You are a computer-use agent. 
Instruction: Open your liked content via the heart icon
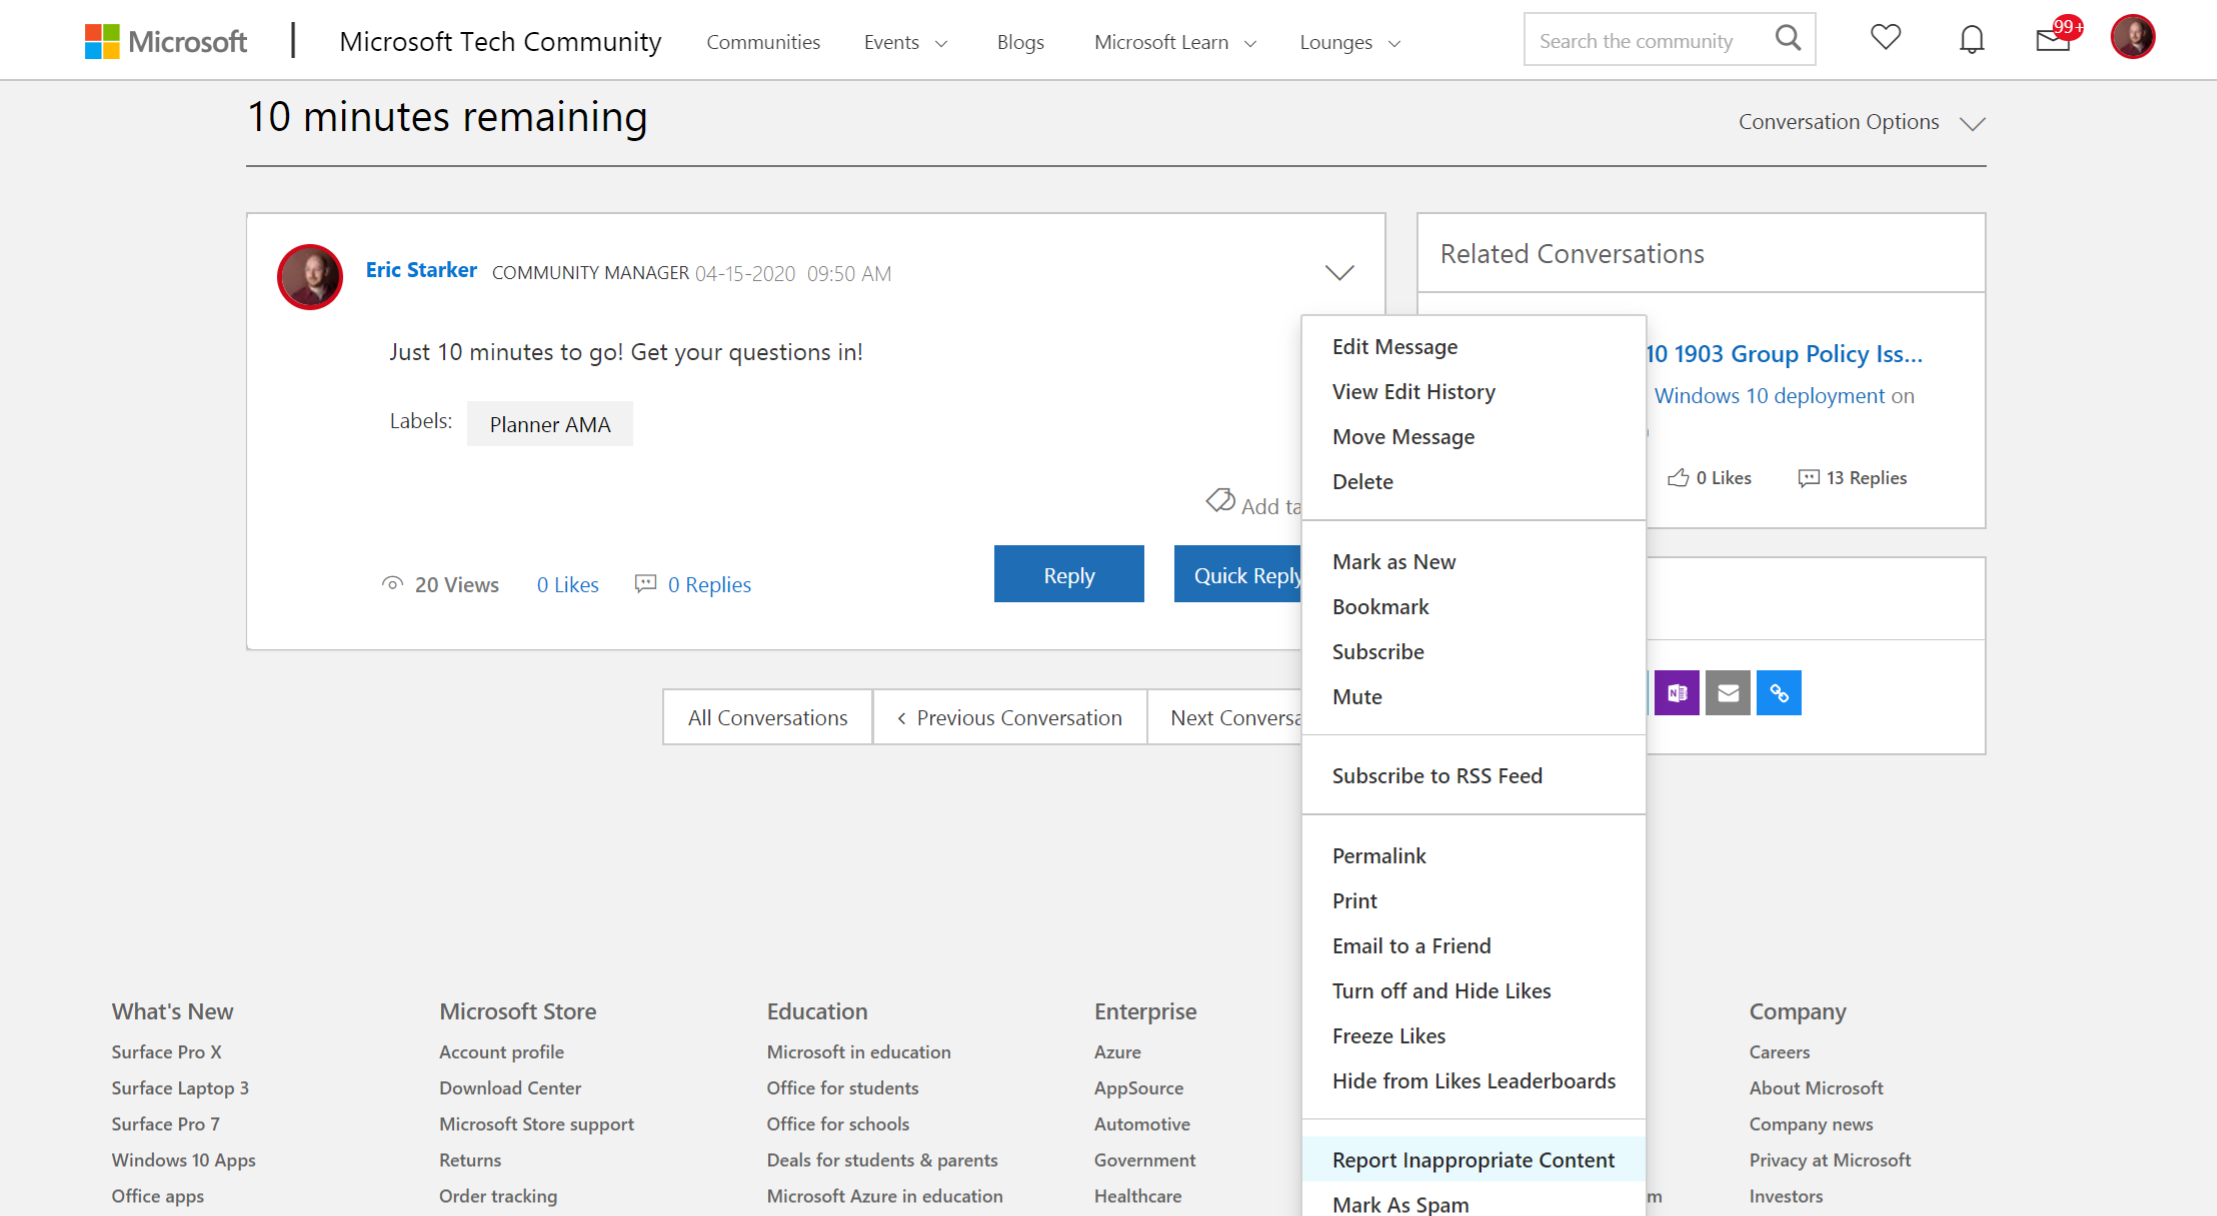[x=1885, y=38]
